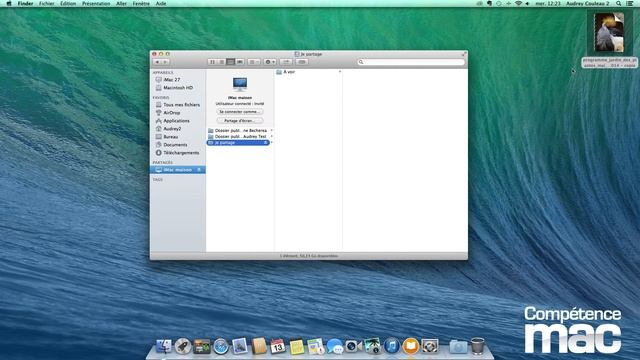Eject the Je partage volume icon

266,142
